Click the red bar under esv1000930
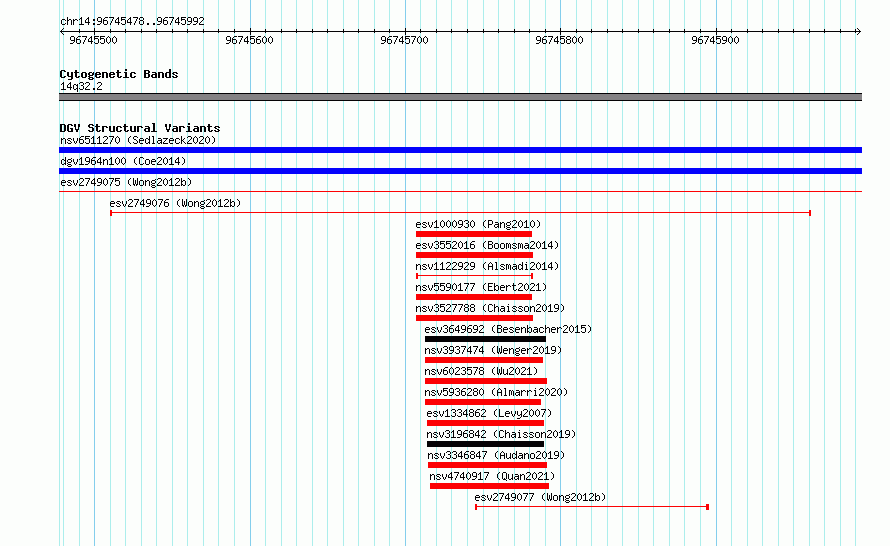Viewport: 890px width, 546px height. tap(474, 234)
